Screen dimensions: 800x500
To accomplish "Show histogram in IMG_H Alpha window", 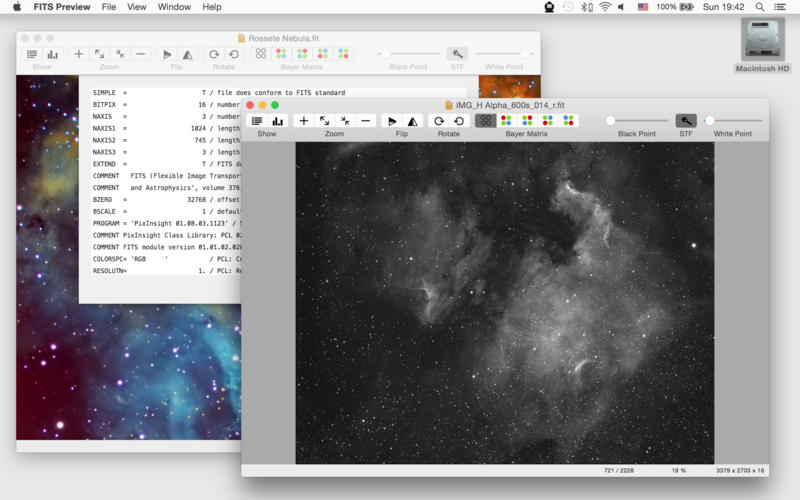I will [278, 121].
